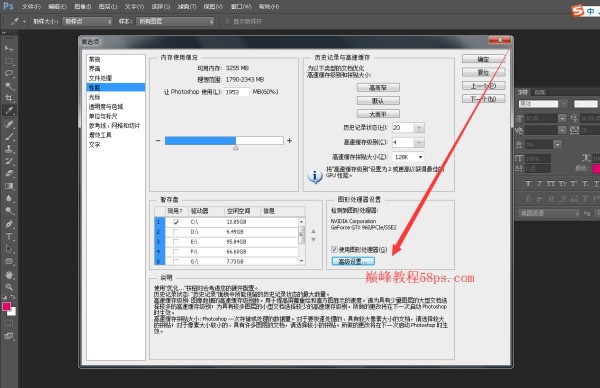Click the Sogou input method icon

[577, 11]
